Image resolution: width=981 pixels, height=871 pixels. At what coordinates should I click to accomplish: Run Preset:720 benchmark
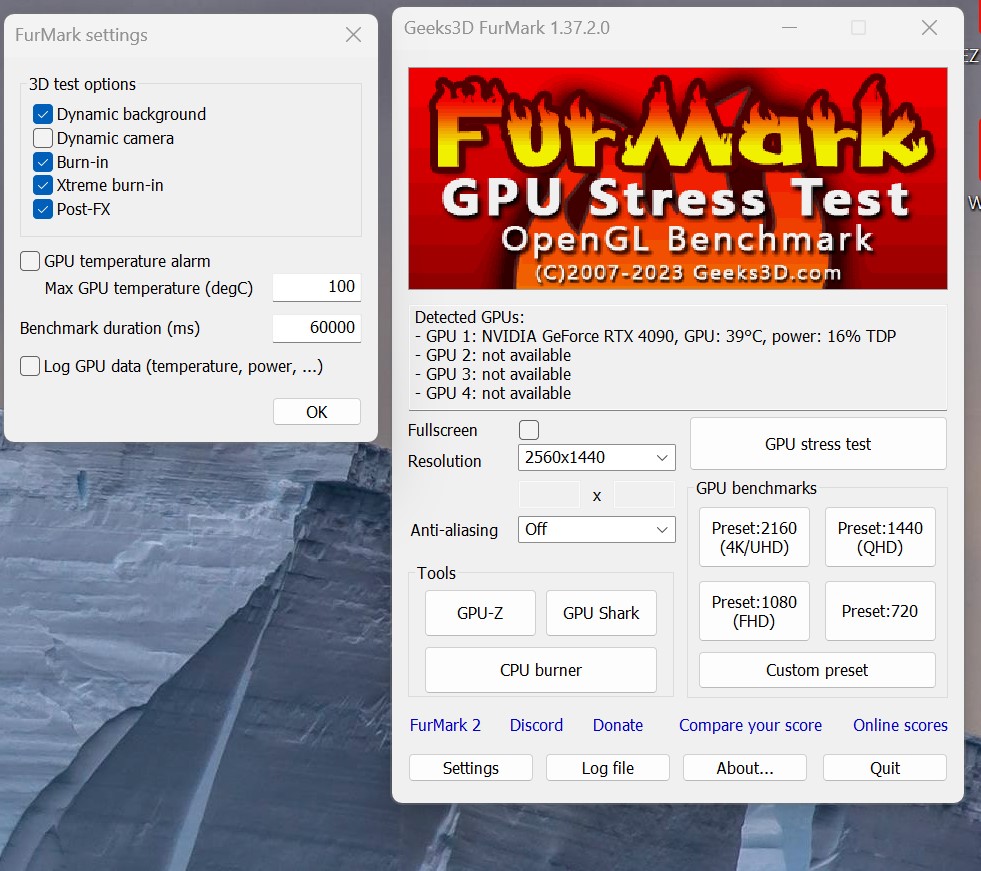click(880, 611)
